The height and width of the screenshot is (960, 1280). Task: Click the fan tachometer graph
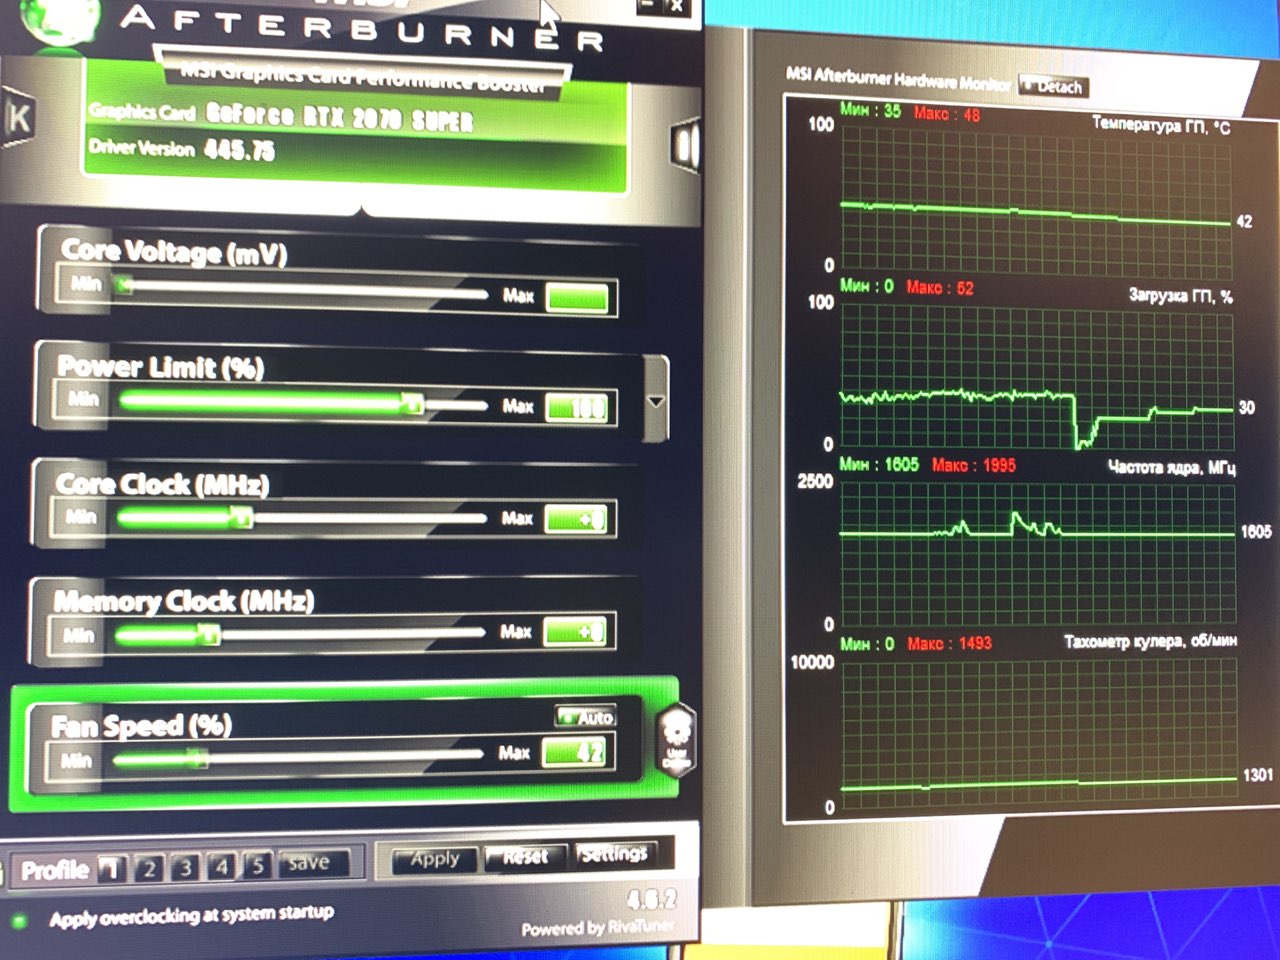point(1038,731)
